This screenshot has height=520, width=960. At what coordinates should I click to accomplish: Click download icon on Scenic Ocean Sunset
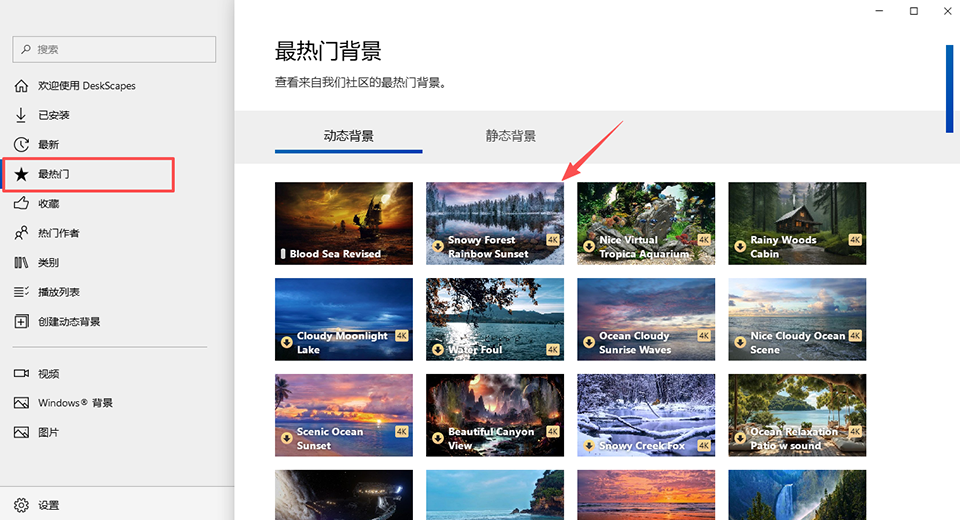(287, 438)
